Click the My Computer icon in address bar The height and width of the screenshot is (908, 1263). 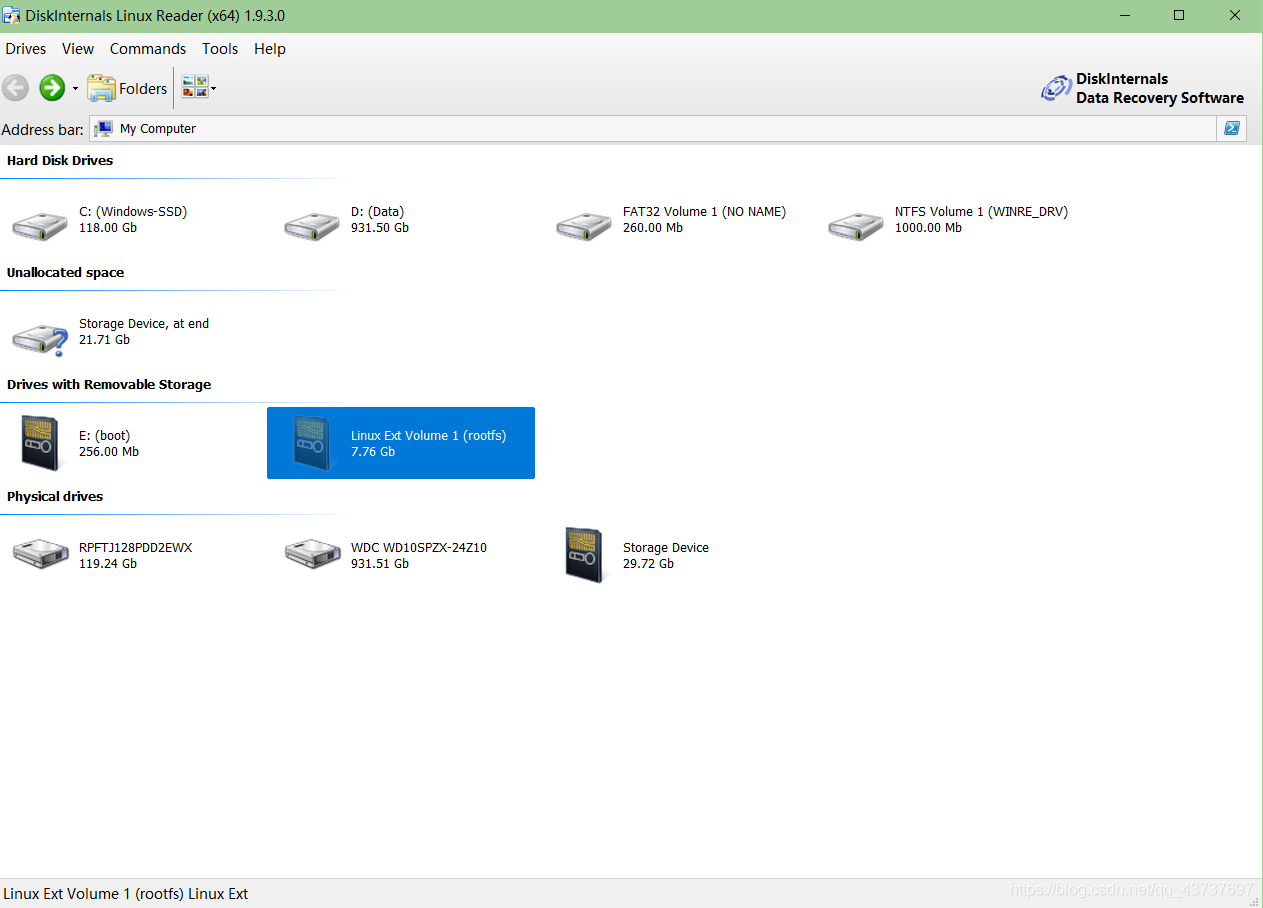pyautogui.click(x=103, y=128)
